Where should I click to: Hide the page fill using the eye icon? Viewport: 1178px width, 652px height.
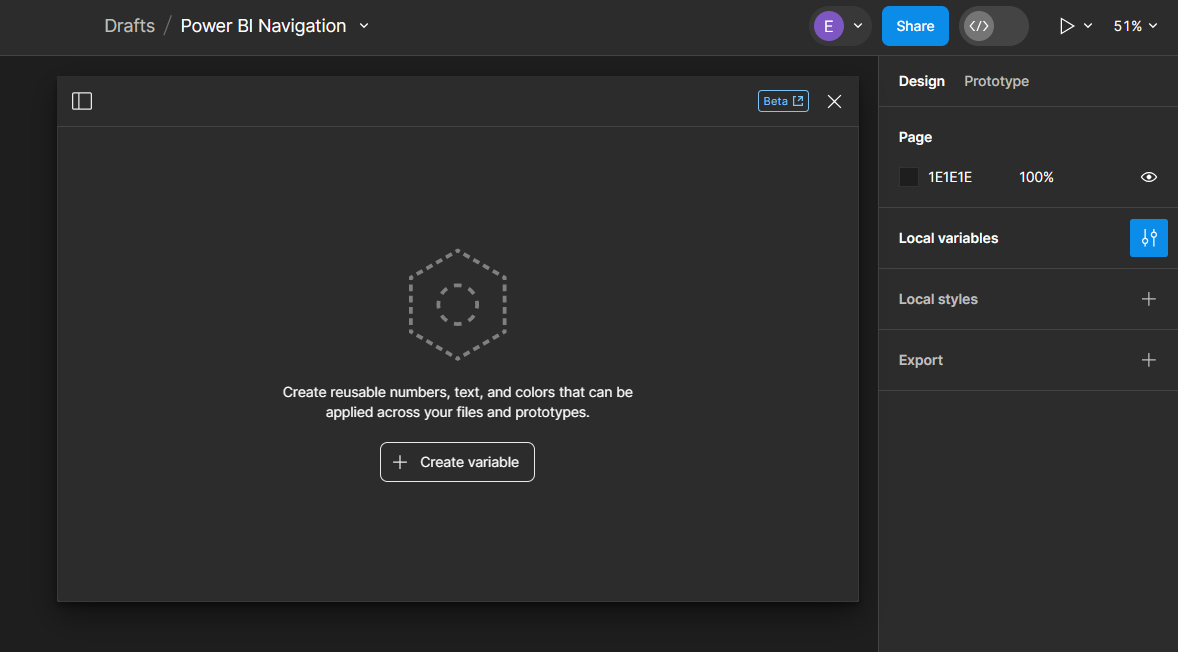pyautogui.click(x=1148, y=176)
